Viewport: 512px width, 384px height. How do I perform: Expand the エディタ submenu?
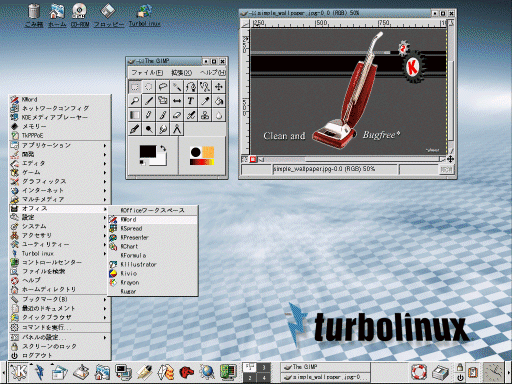point(60,163)
